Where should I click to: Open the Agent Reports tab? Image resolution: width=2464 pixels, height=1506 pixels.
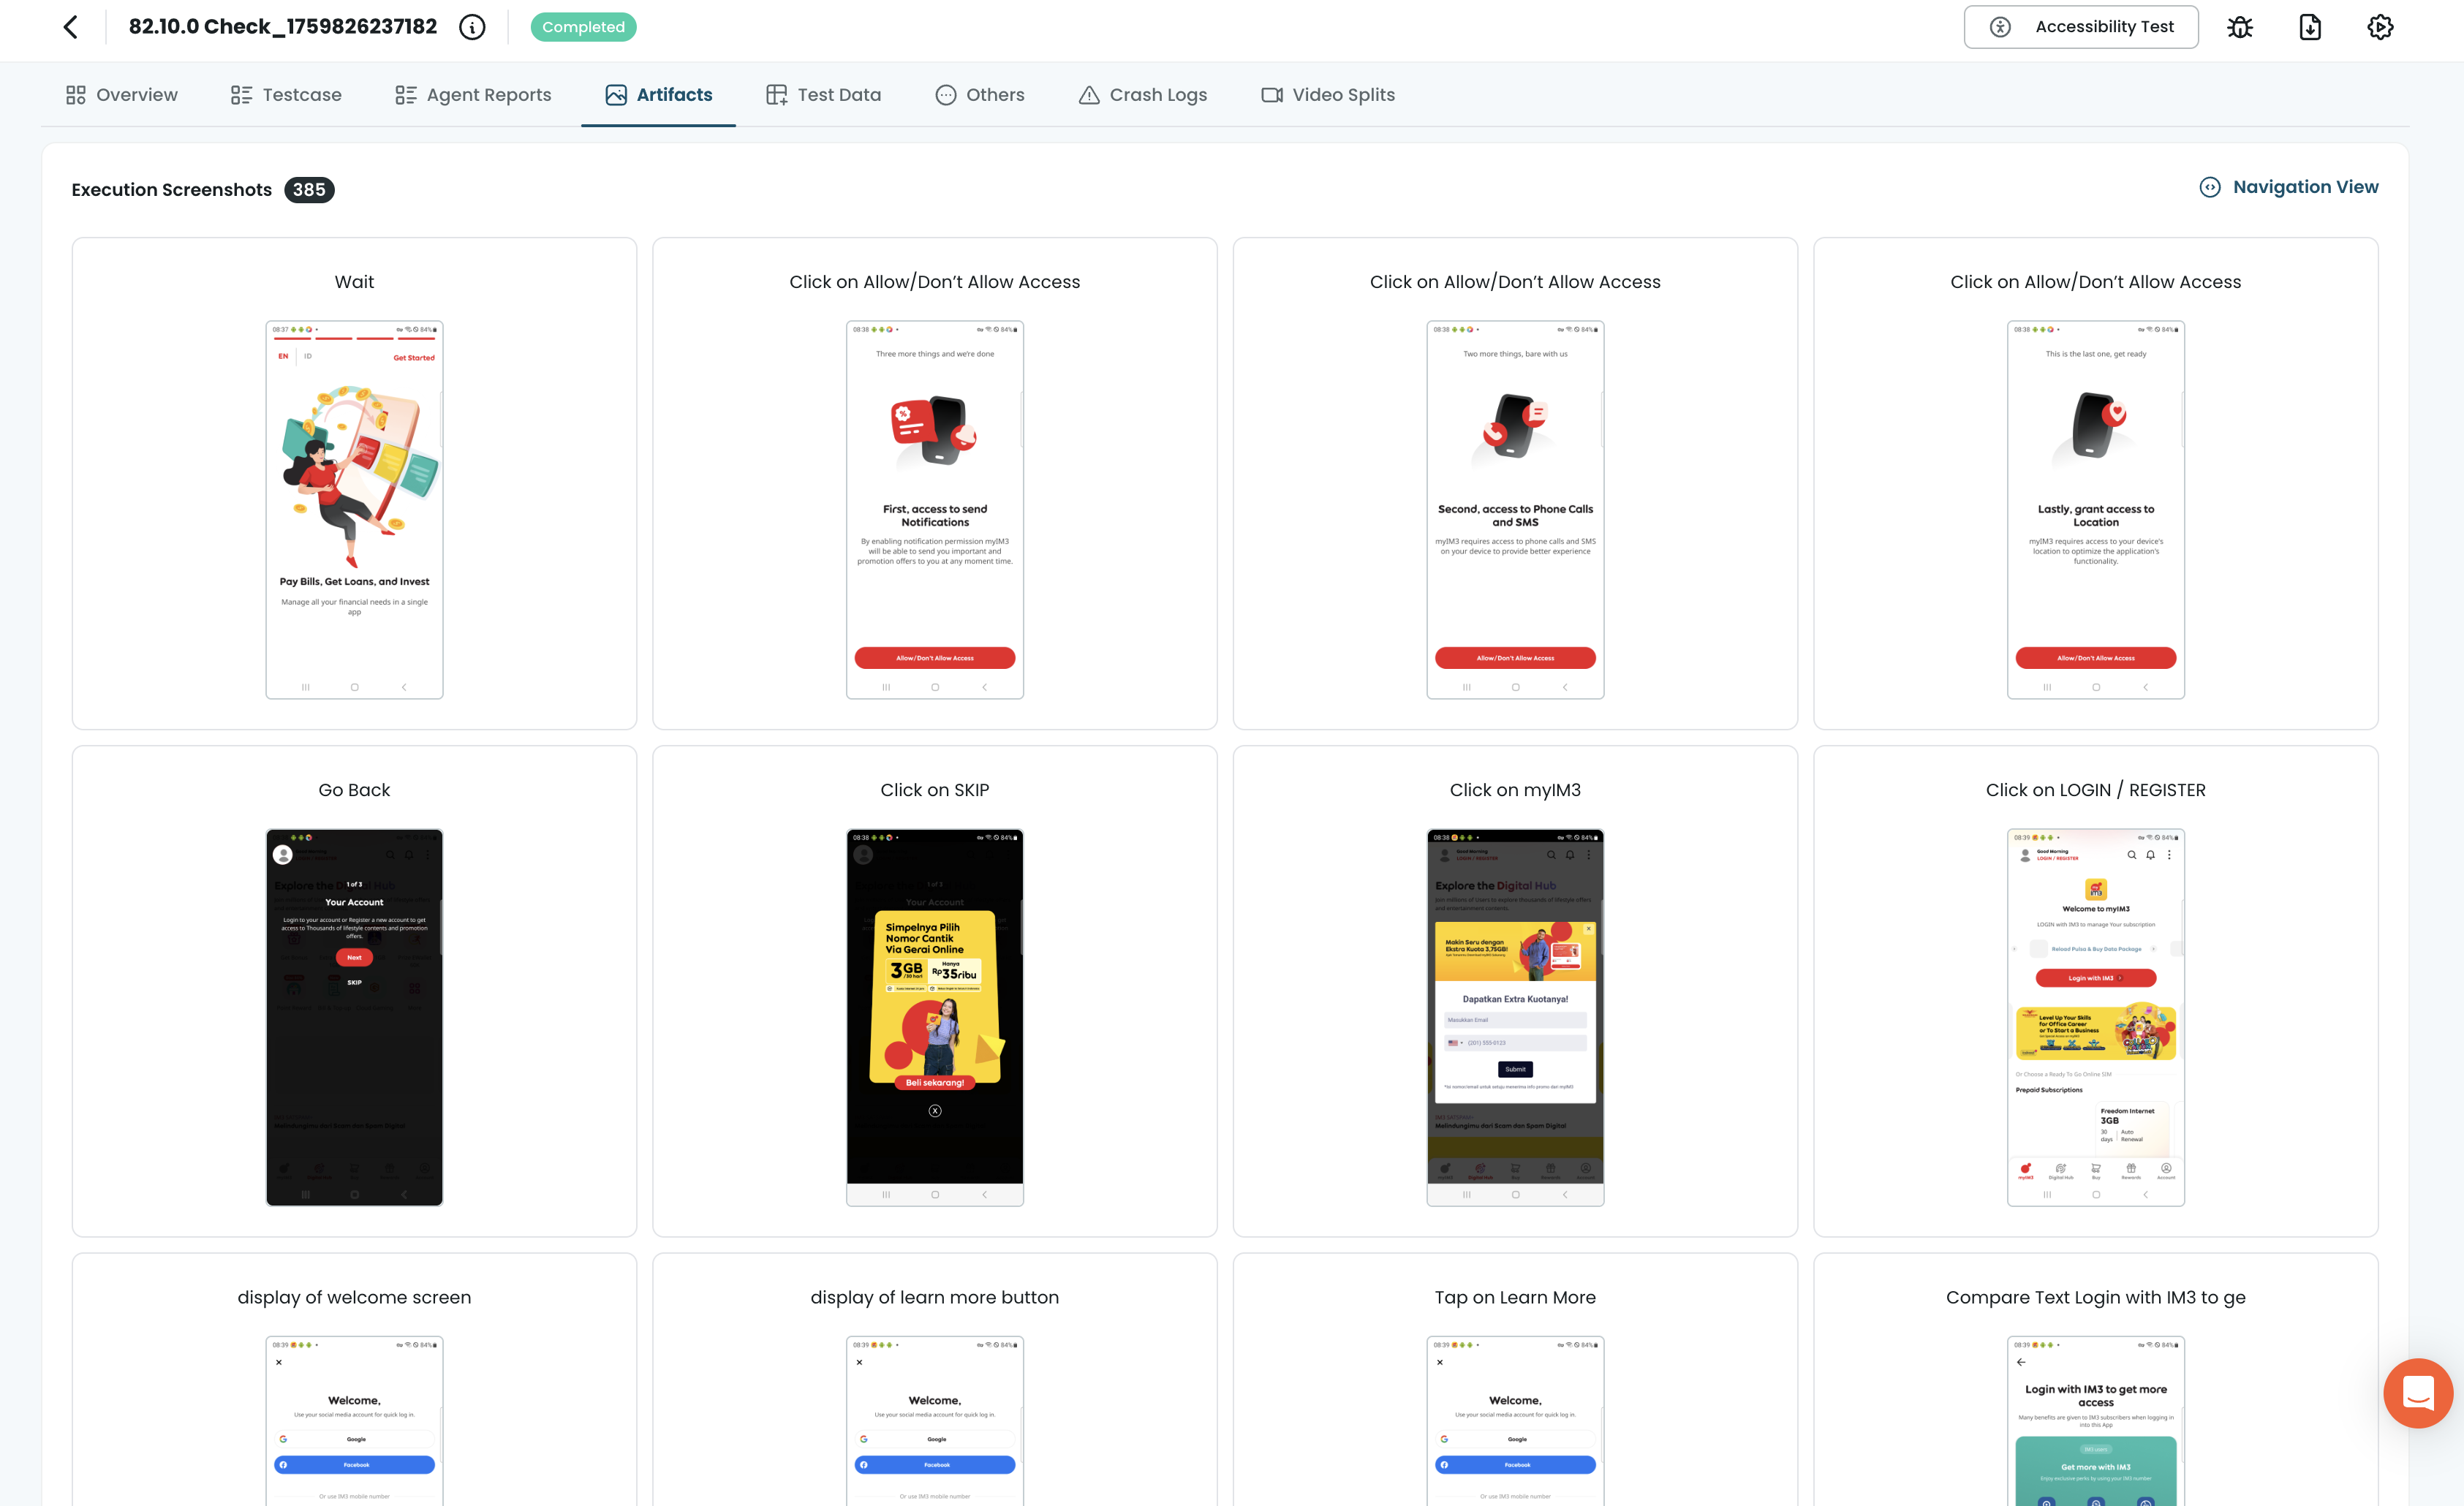[473, 95]
